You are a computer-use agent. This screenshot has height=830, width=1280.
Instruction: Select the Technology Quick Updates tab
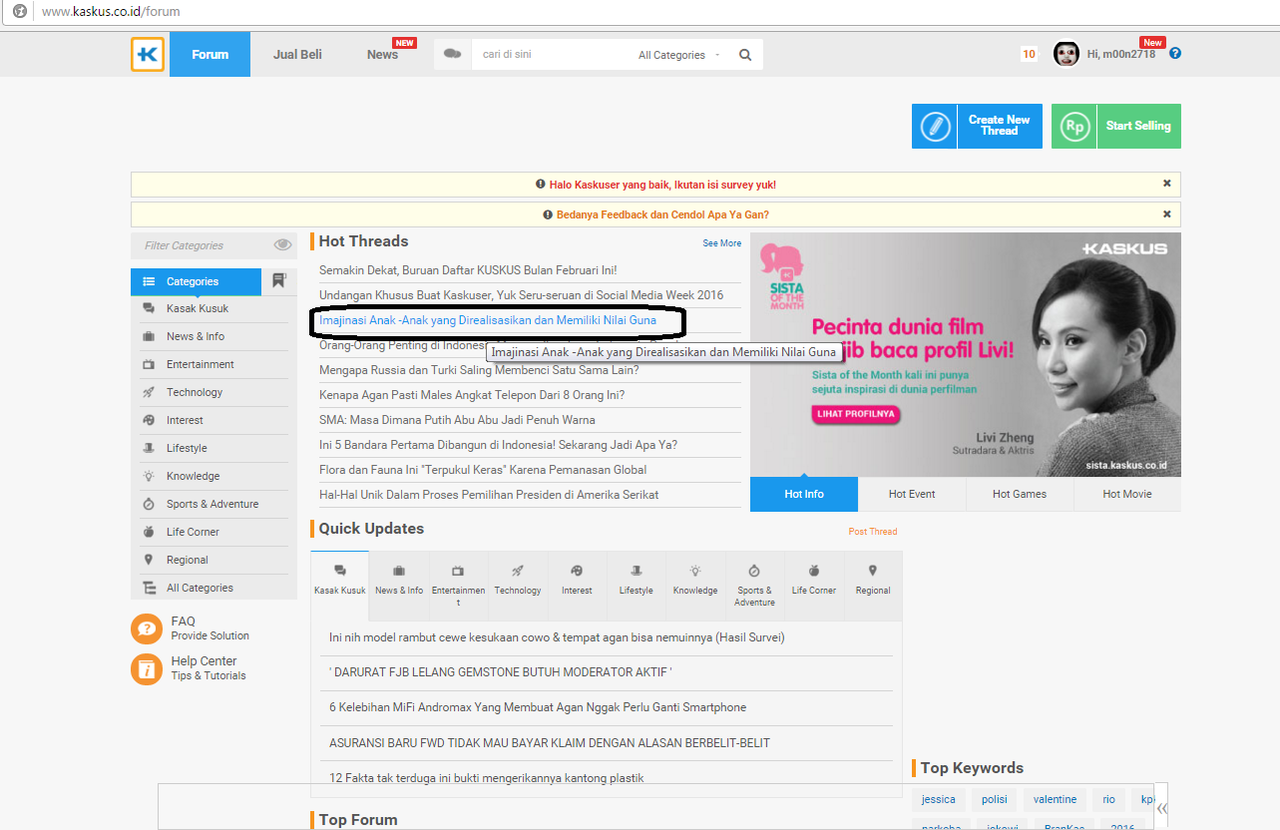coord(517,586)
